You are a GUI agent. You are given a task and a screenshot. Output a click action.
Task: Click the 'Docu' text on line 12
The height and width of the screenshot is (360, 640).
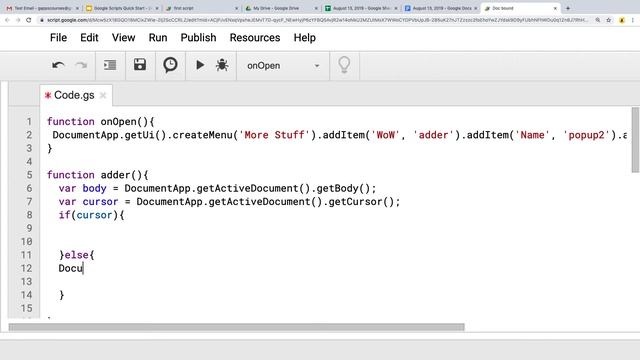click(x=71, y=268)
